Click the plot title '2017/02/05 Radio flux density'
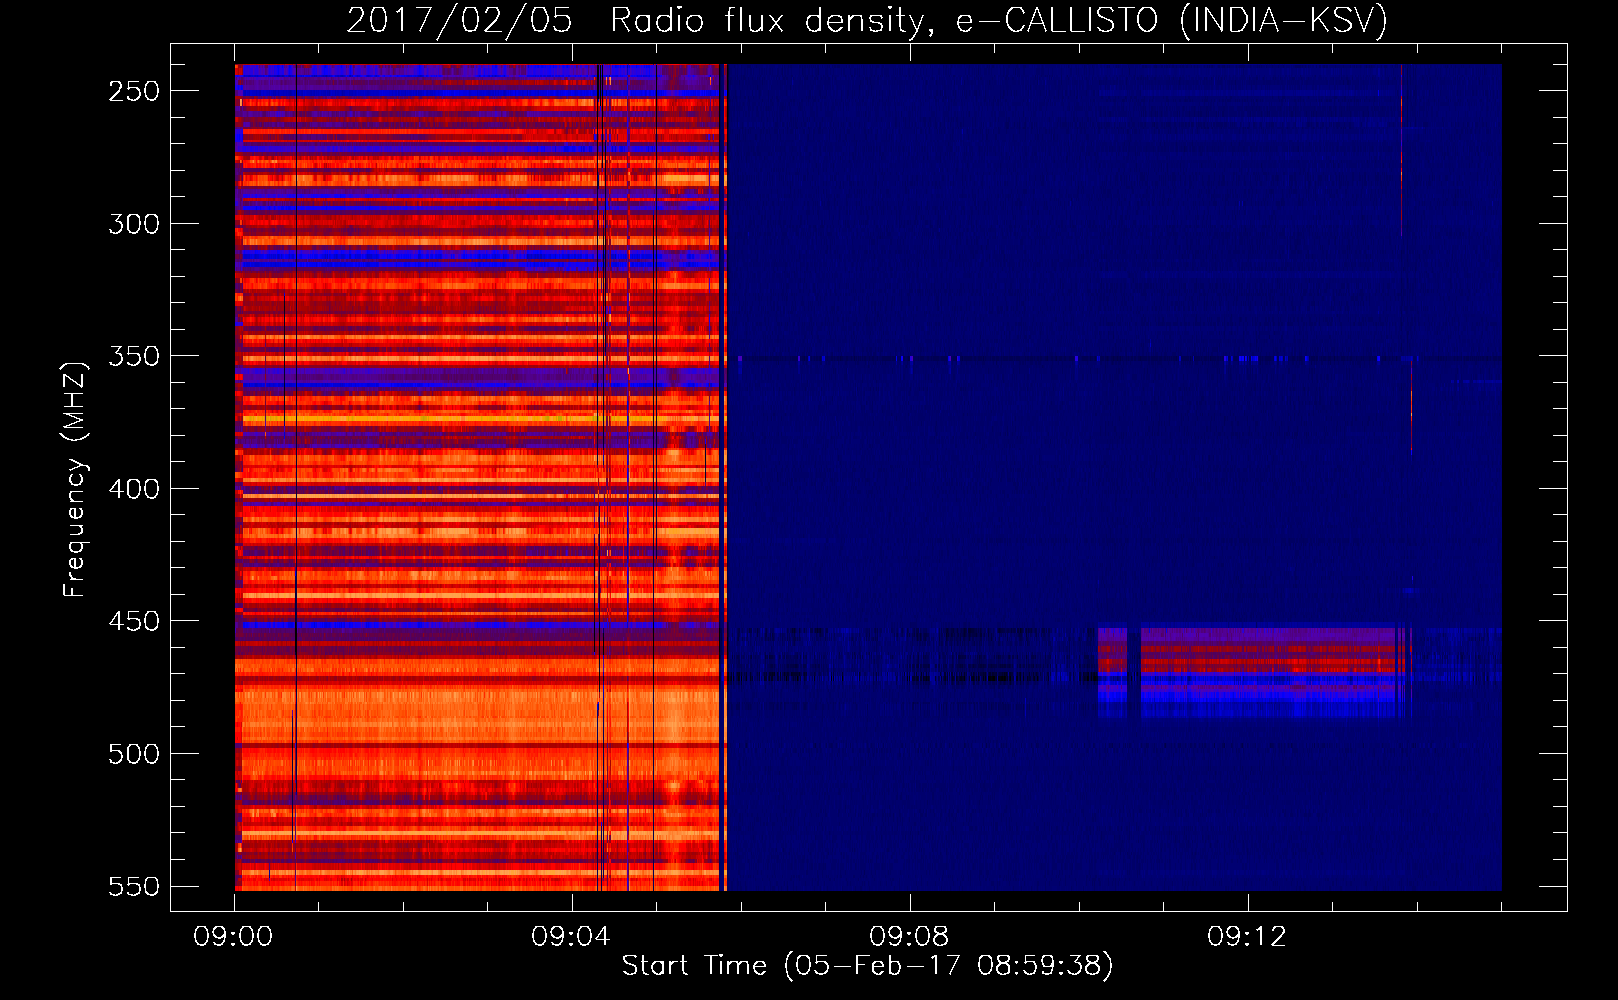Viewport: 1618px width, 1000px height. pos(867,20)
